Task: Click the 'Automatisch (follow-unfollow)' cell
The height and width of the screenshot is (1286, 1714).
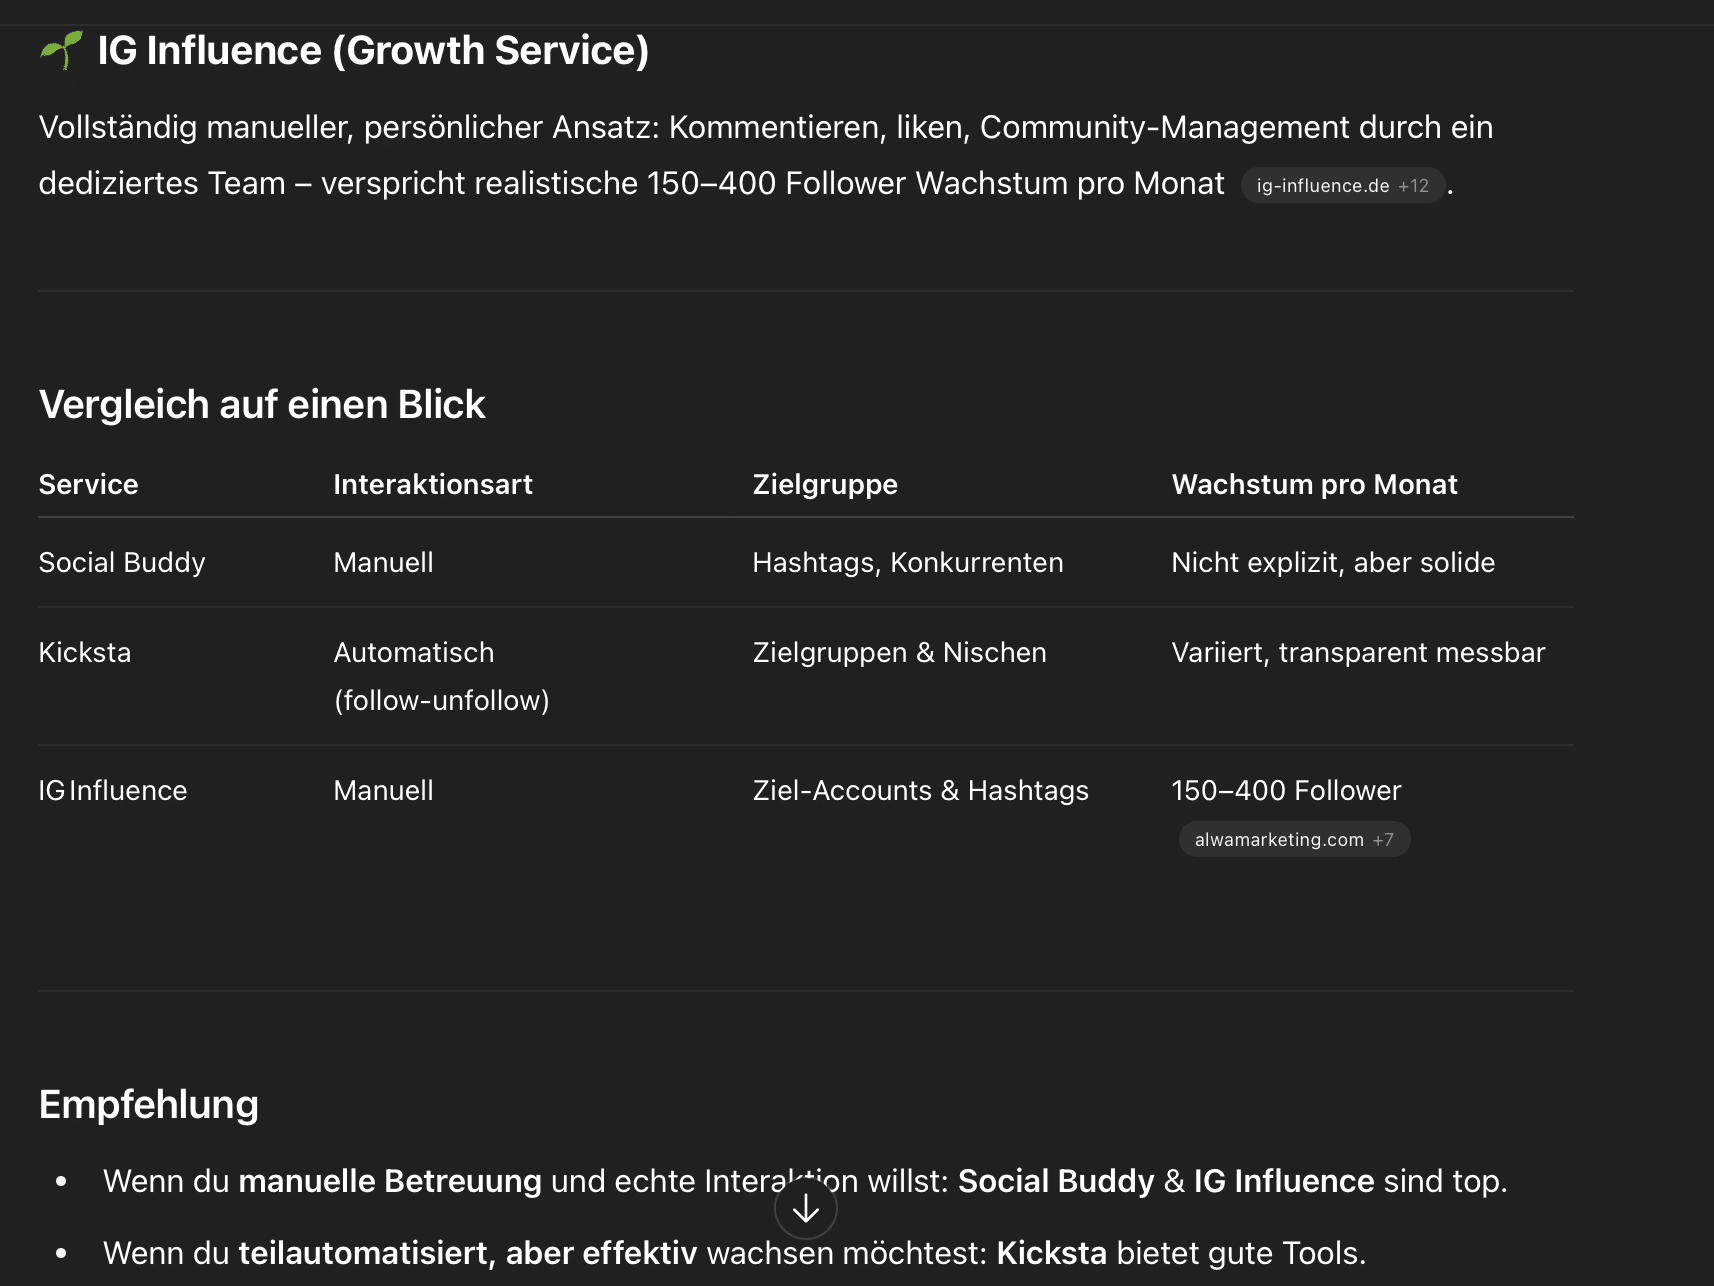Action: point(442,676)
